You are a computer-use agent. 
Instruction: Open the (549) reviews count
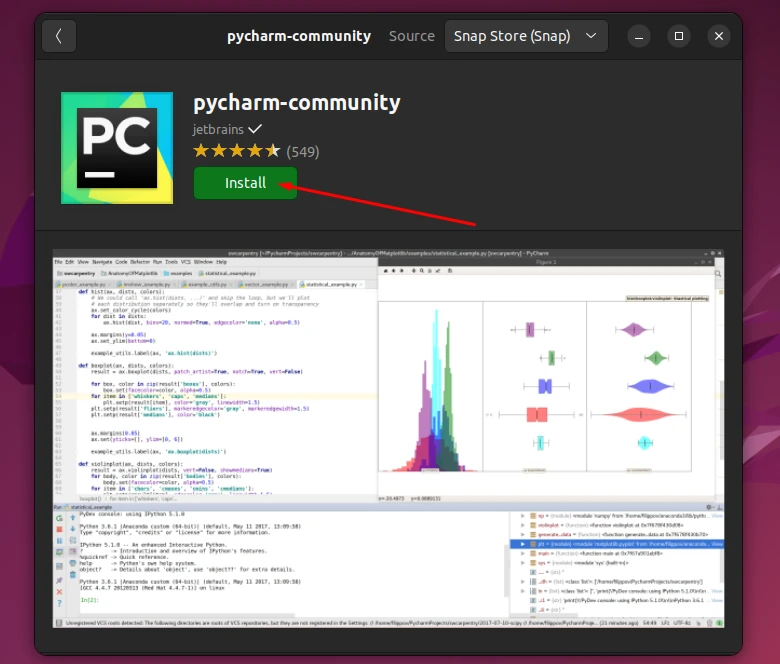click(x=302, y=152)
